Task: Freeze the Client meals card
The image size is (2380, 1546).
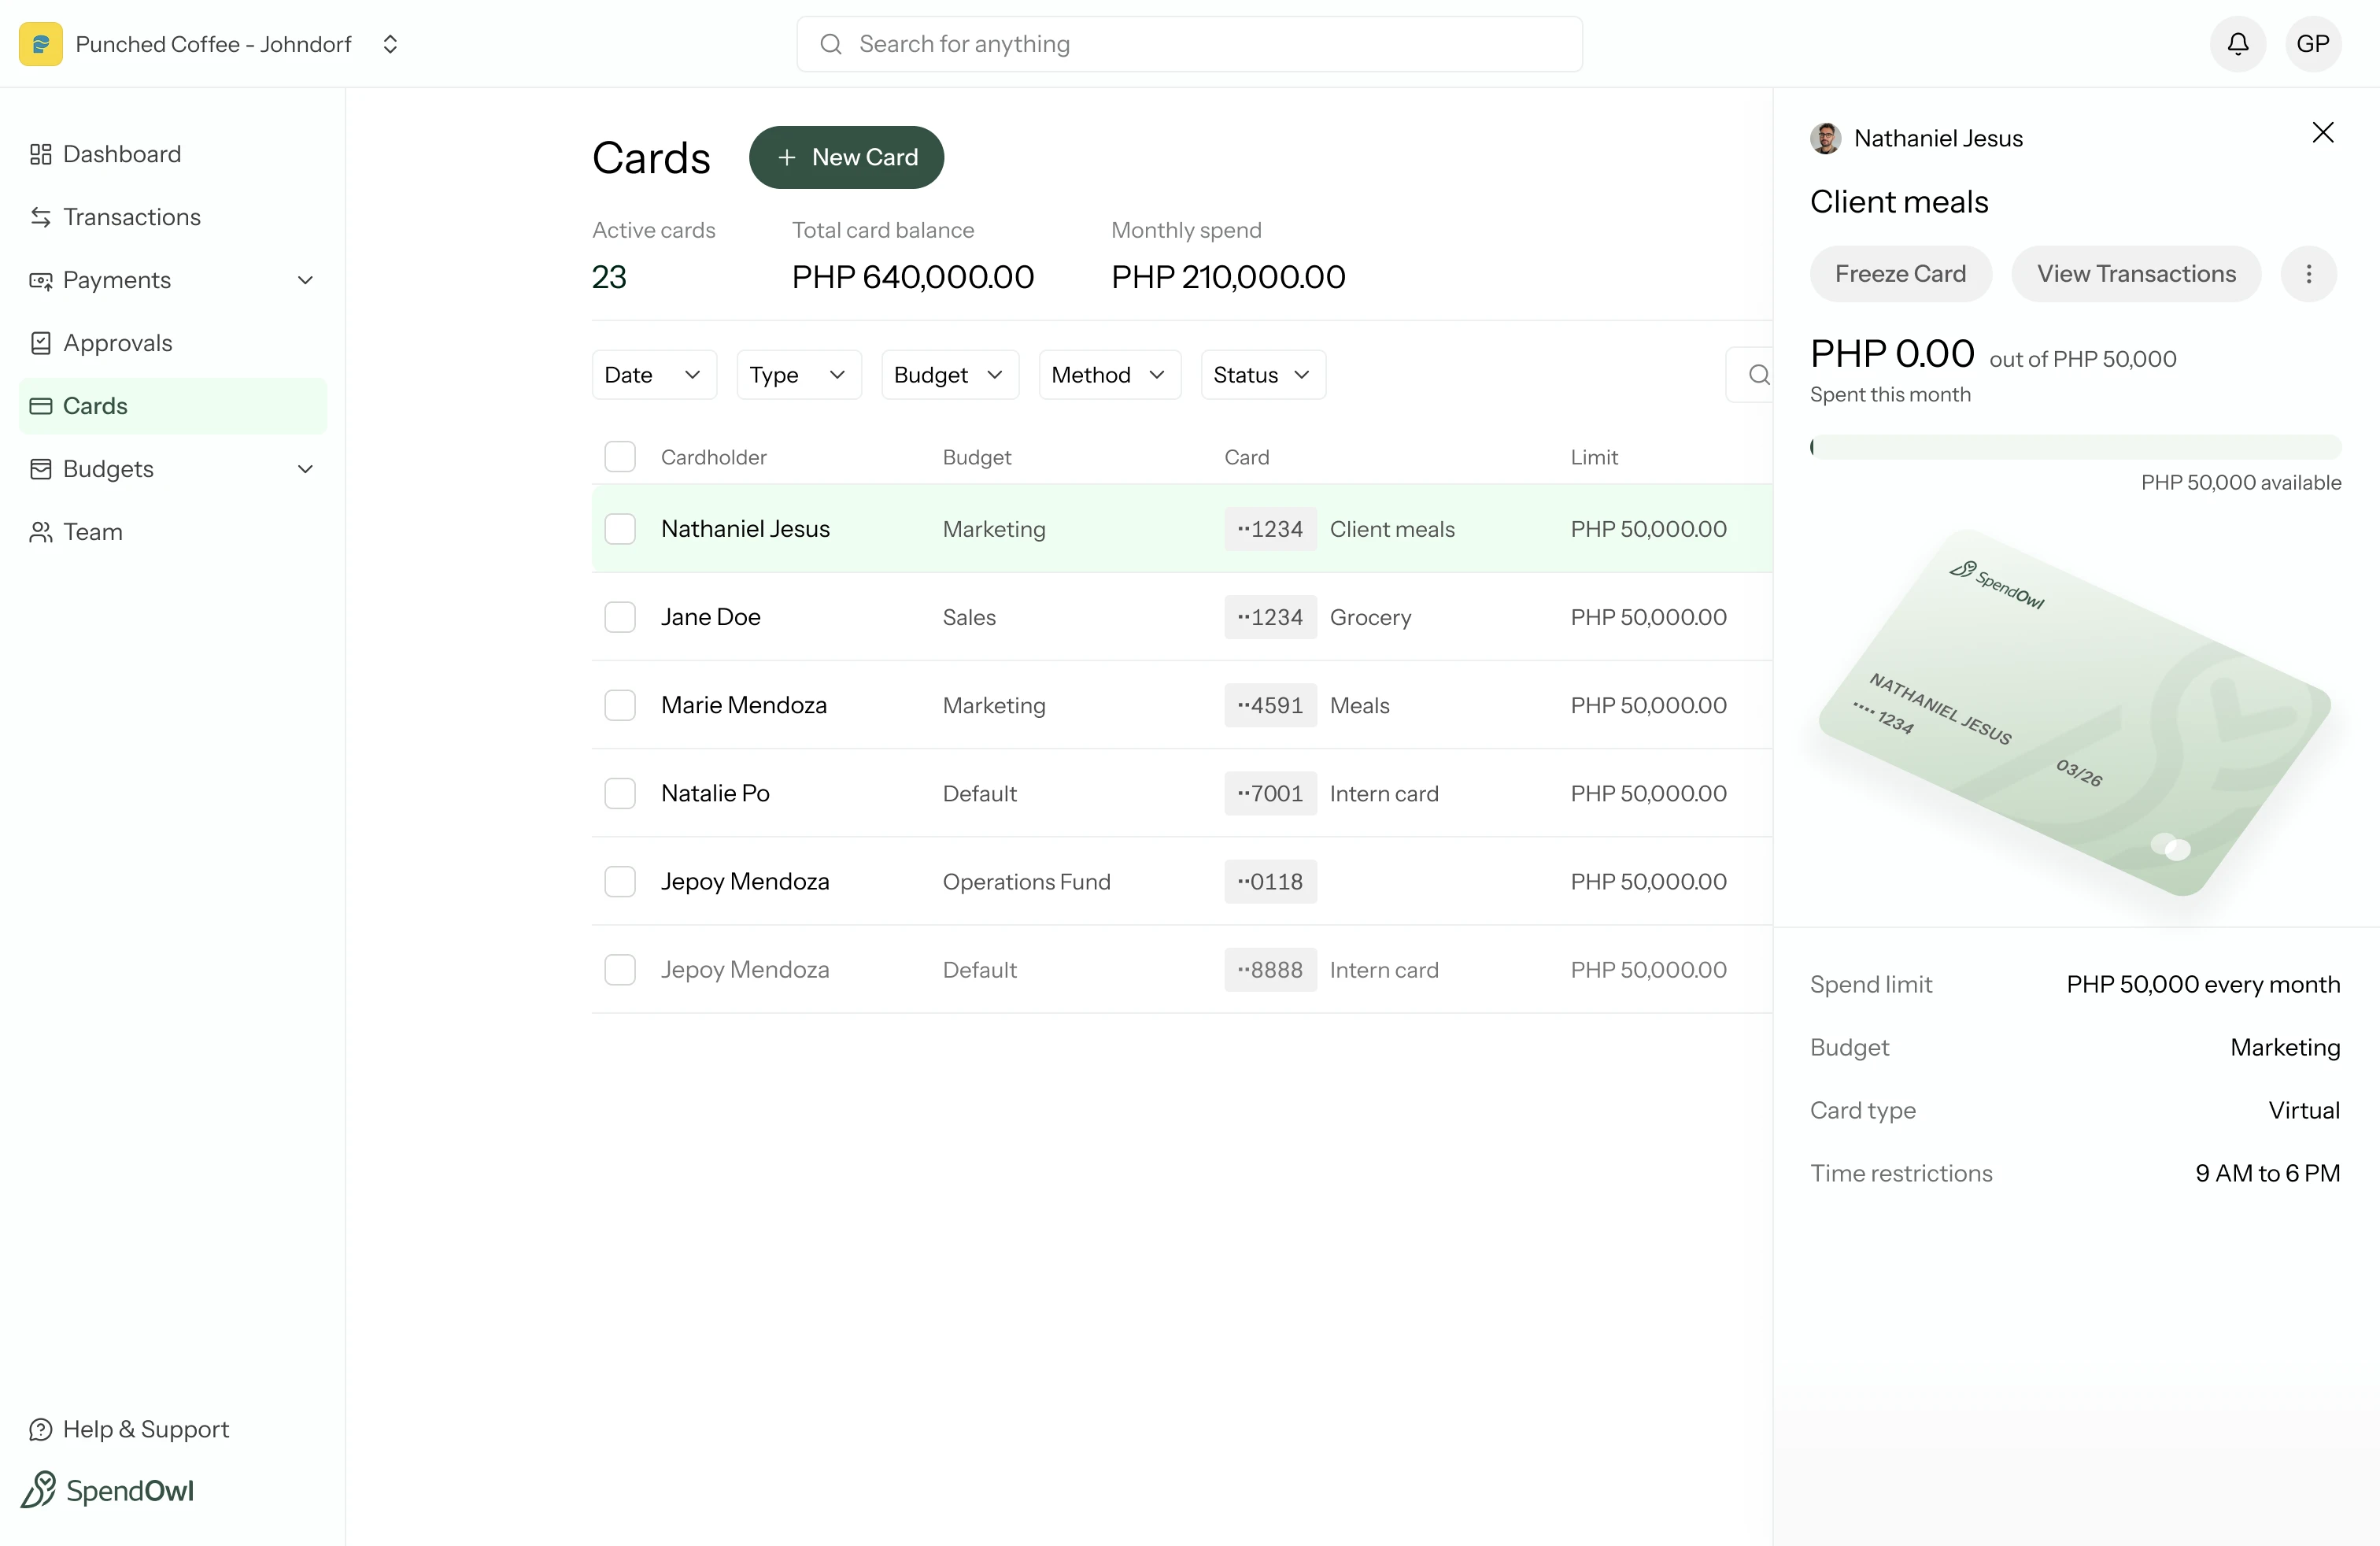Action: point(1899,273)
